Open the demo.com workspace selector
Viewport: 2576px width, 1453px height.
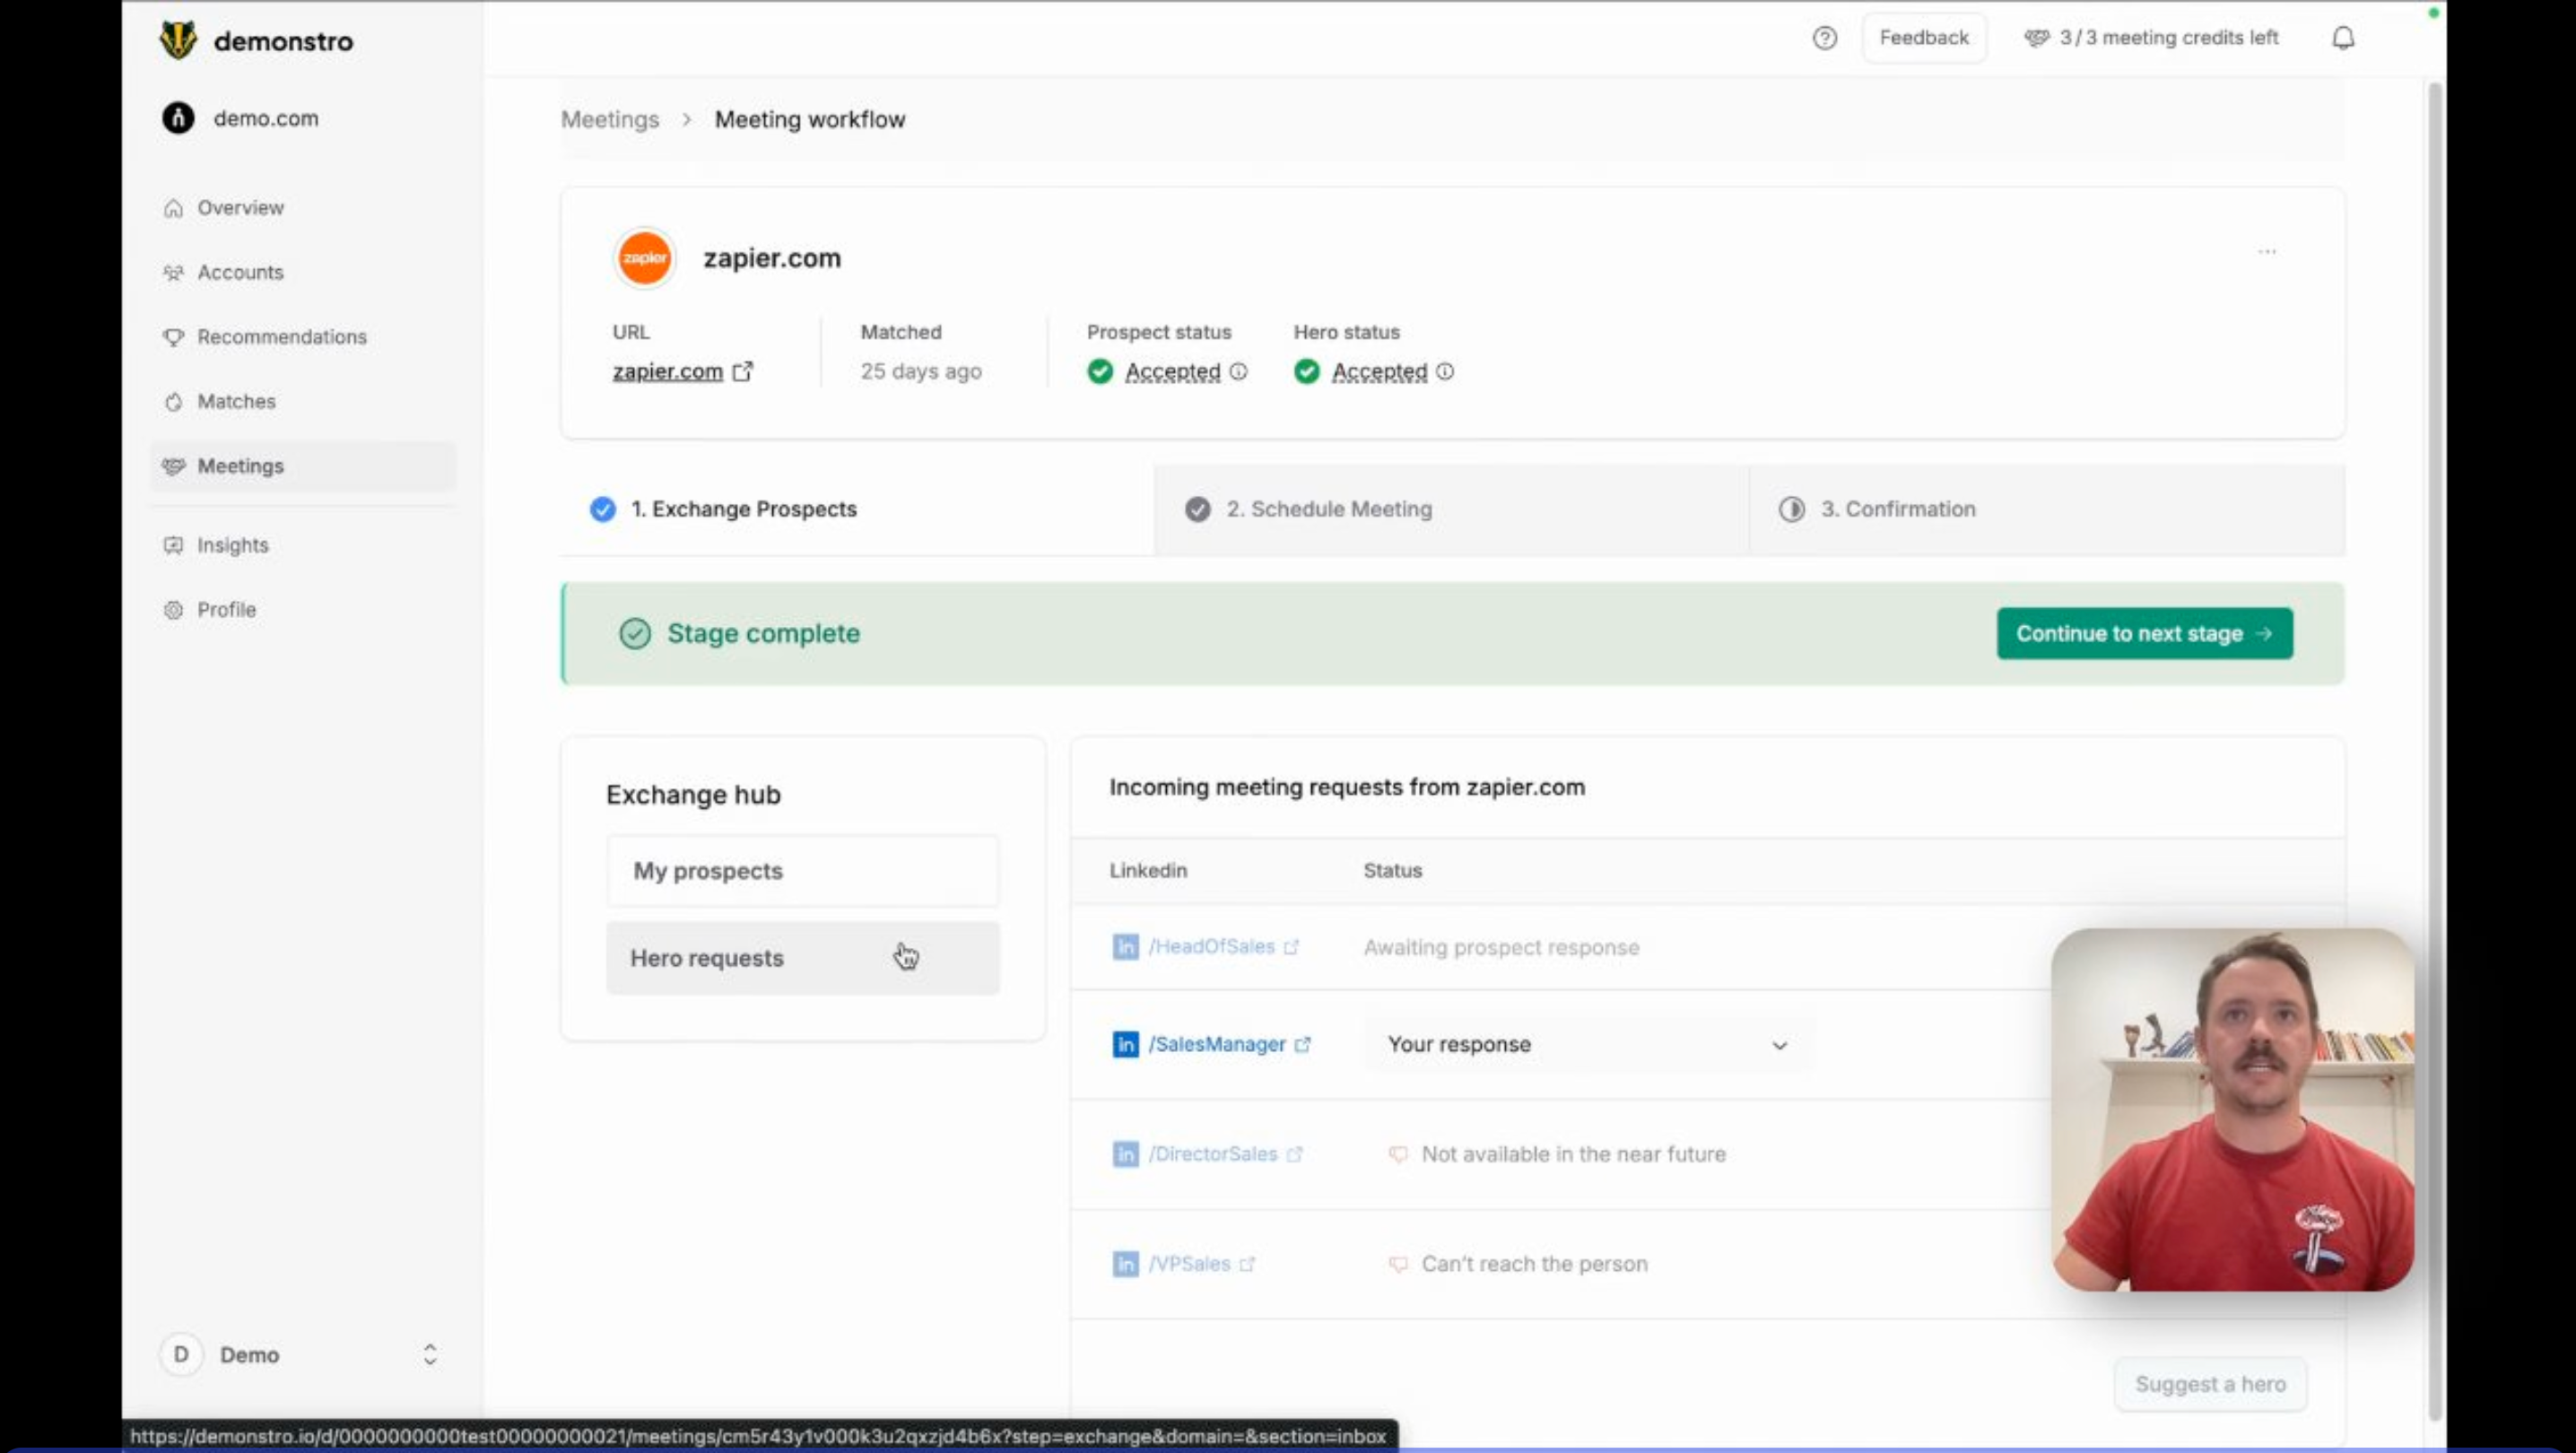click(265, 118)
